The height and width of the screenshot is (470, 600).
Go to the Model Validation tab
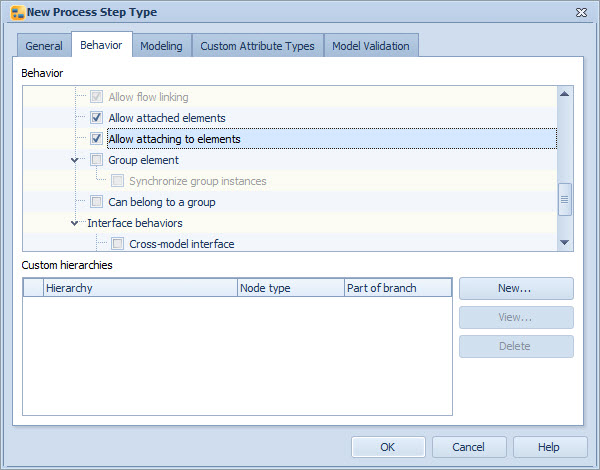(x=372, y=46)
